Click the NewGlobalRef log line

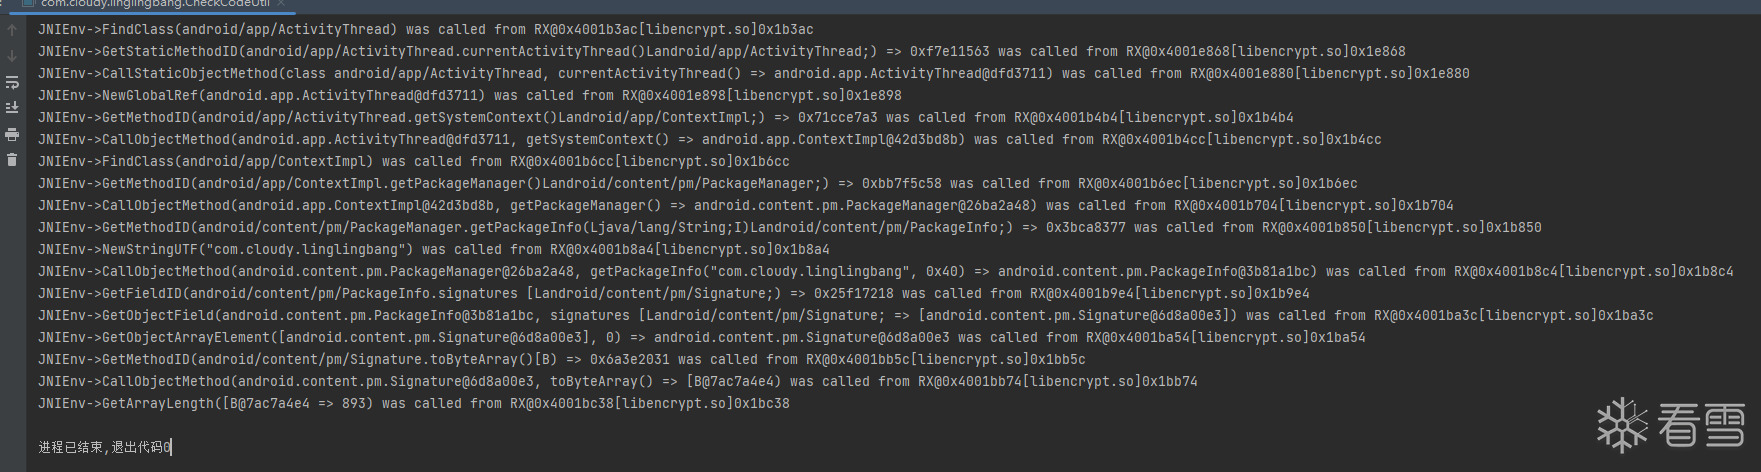click(x=469, y=96)
